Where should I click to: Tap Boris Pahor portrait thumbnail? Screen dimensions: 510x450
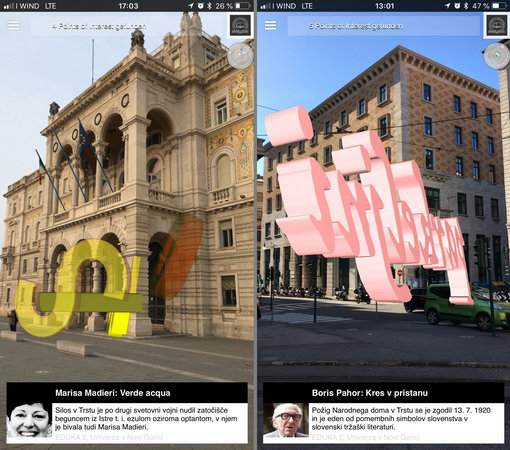click(x=286, y=420)
